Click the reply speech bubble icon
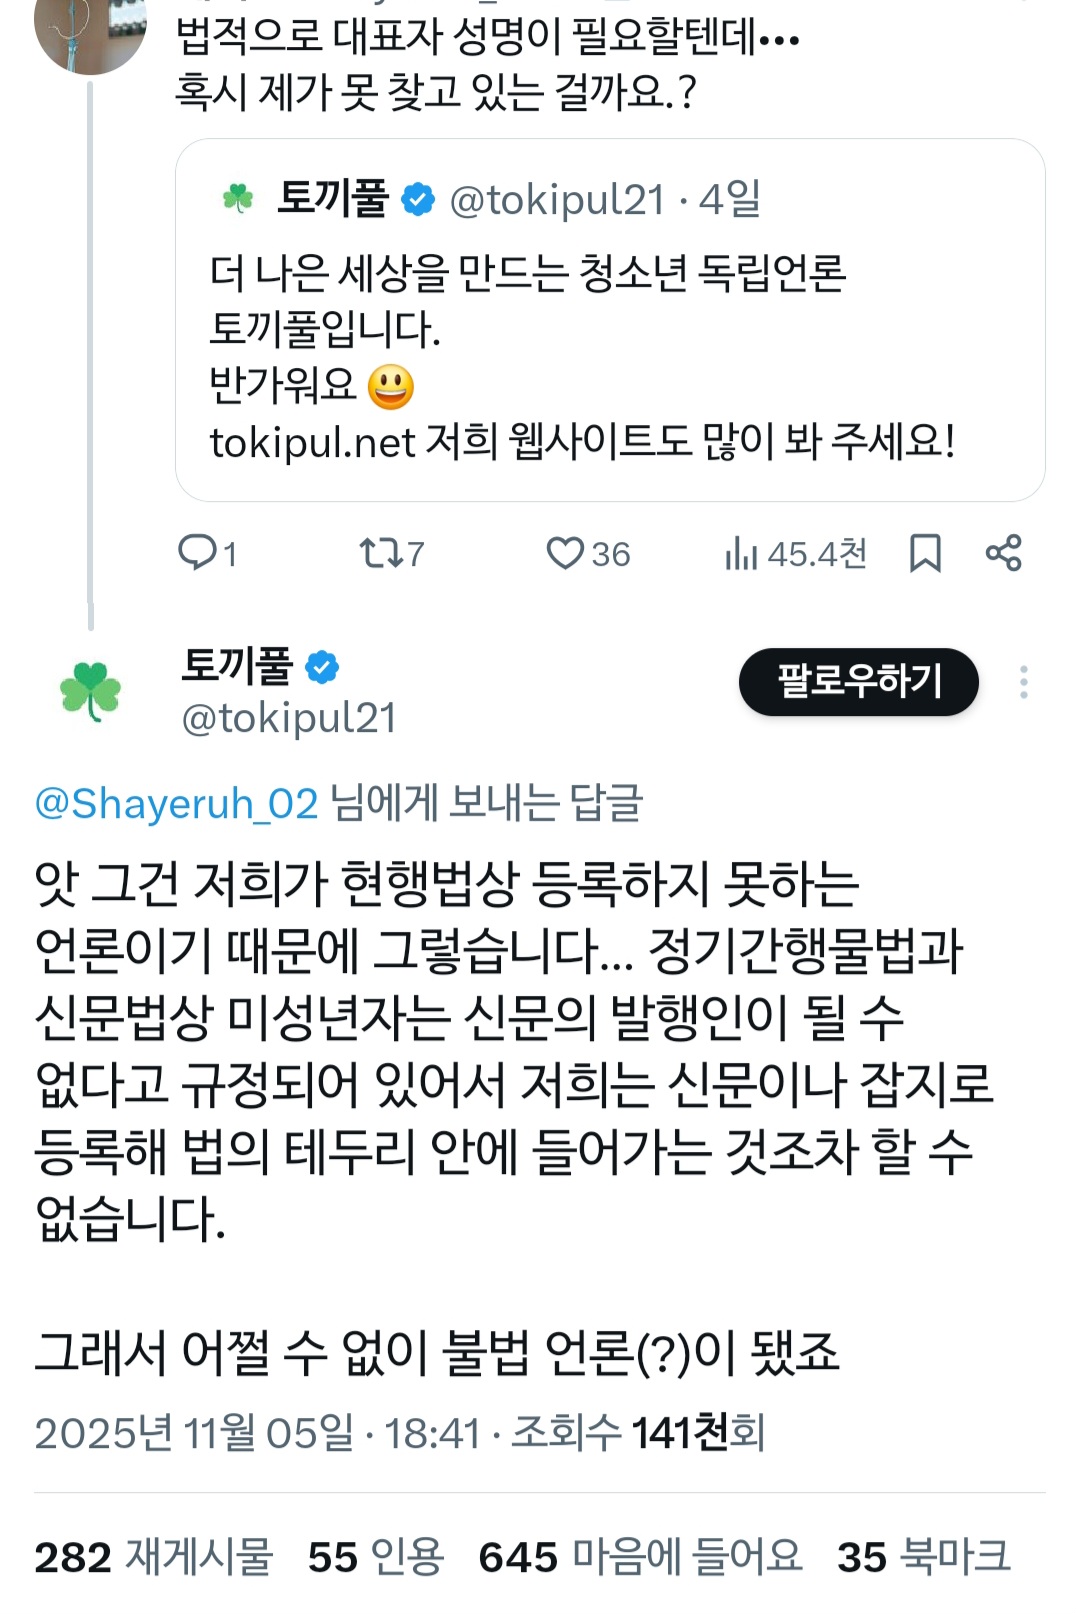 coord(197,552)
